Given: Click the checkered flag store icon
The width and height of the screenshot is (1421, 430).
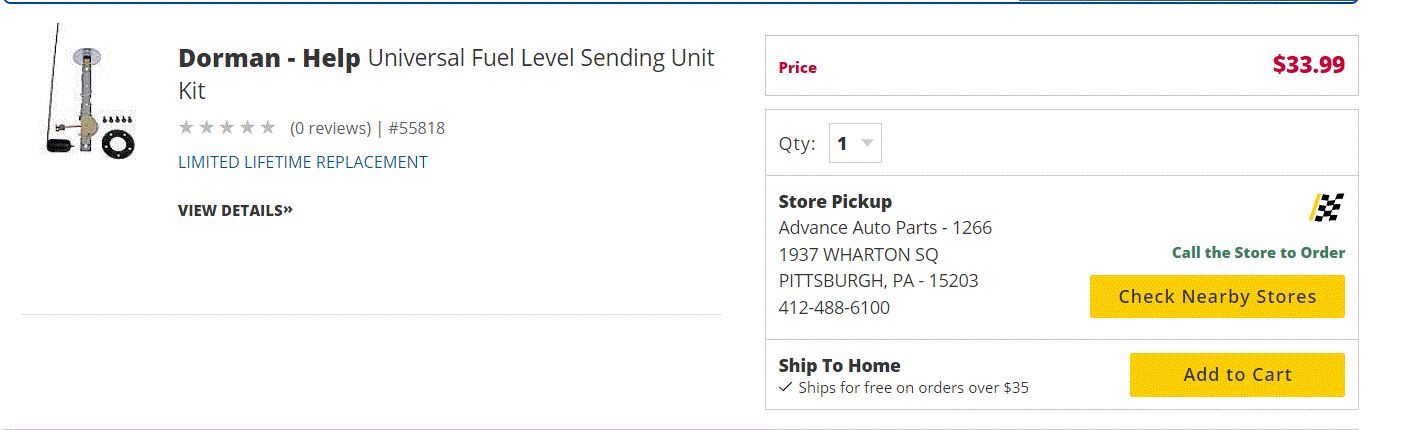Looking at the screenshot, I should pyautogui.click(x=1327, y=207).
